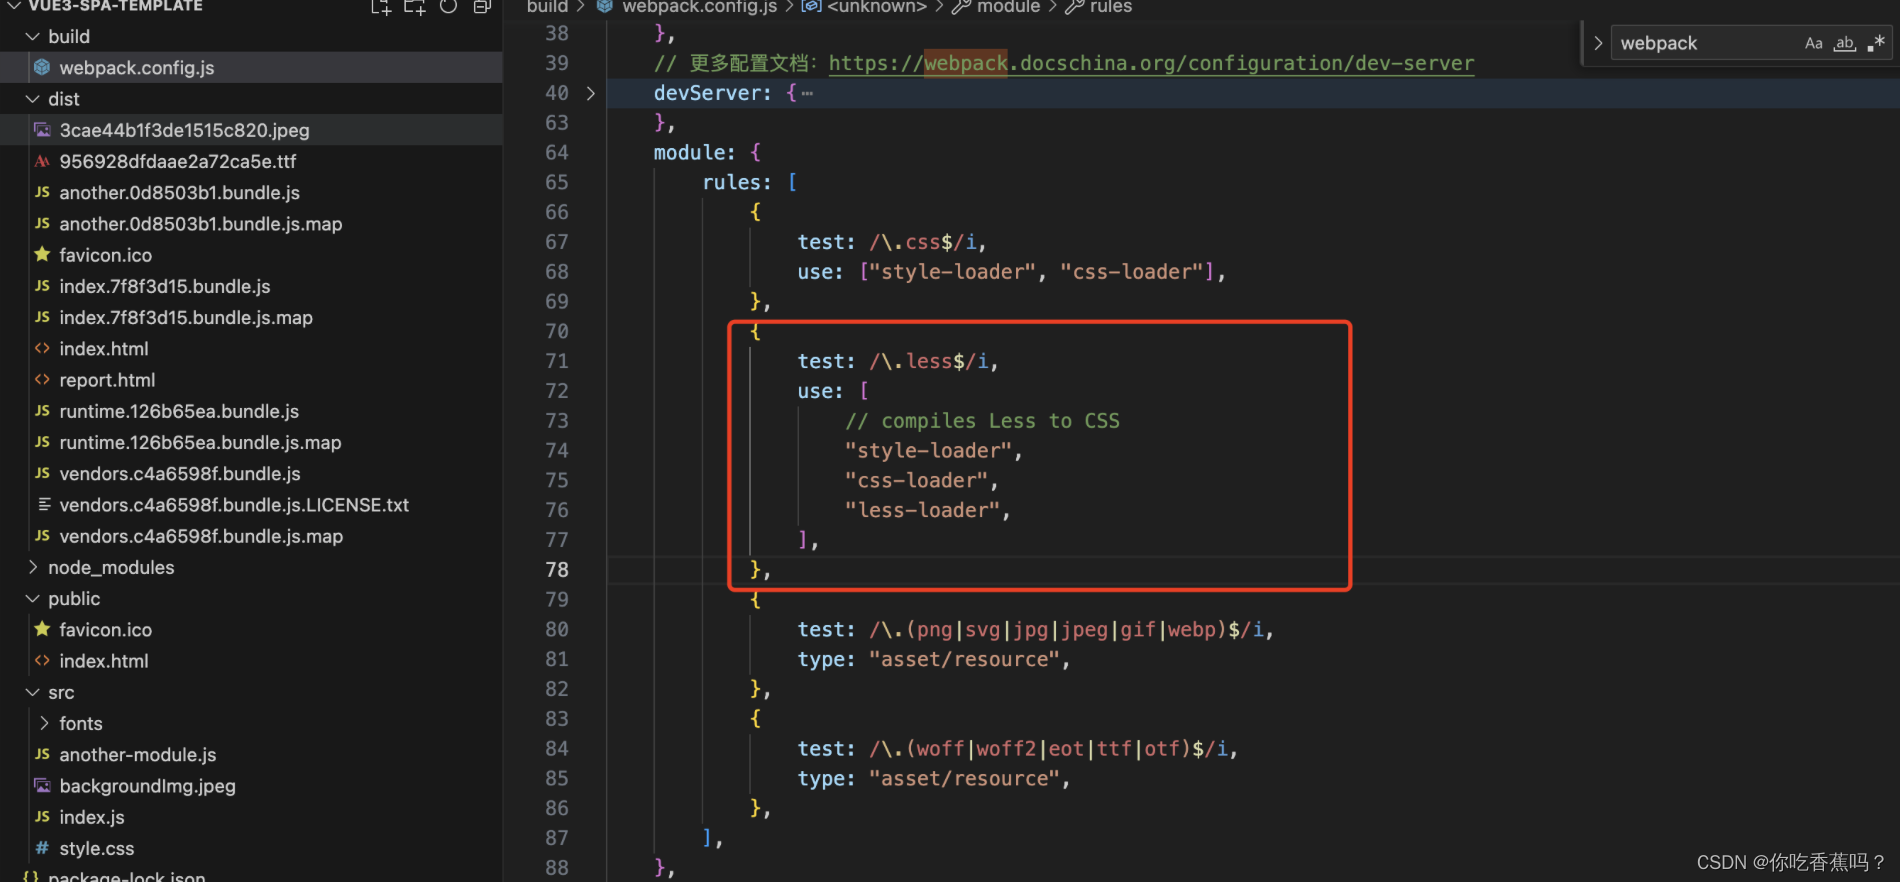This screenshot has width=1900, height=882.
Task: Click the New File icon in explorer header
Action: click(x=381, y=6)
